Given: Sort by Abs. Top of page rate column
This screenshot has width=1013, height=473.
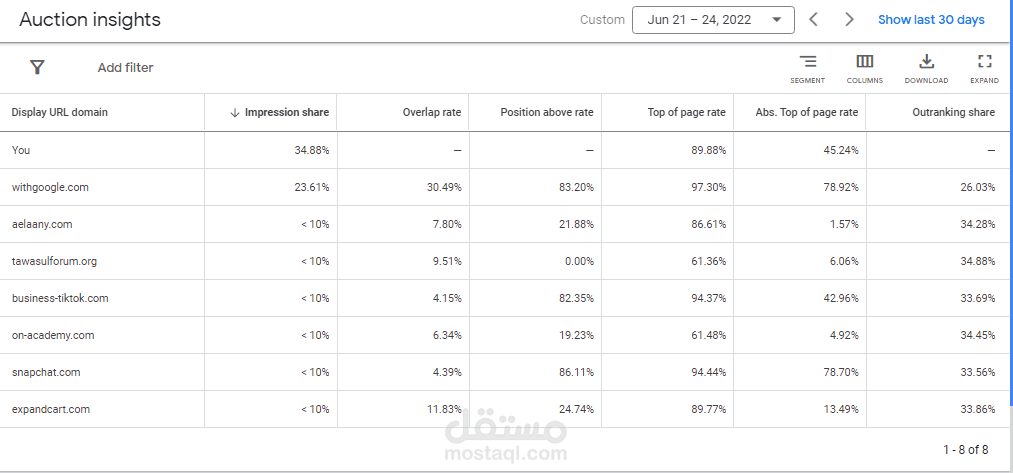Looking at the screenshot, I should click(x=807, y=112).
